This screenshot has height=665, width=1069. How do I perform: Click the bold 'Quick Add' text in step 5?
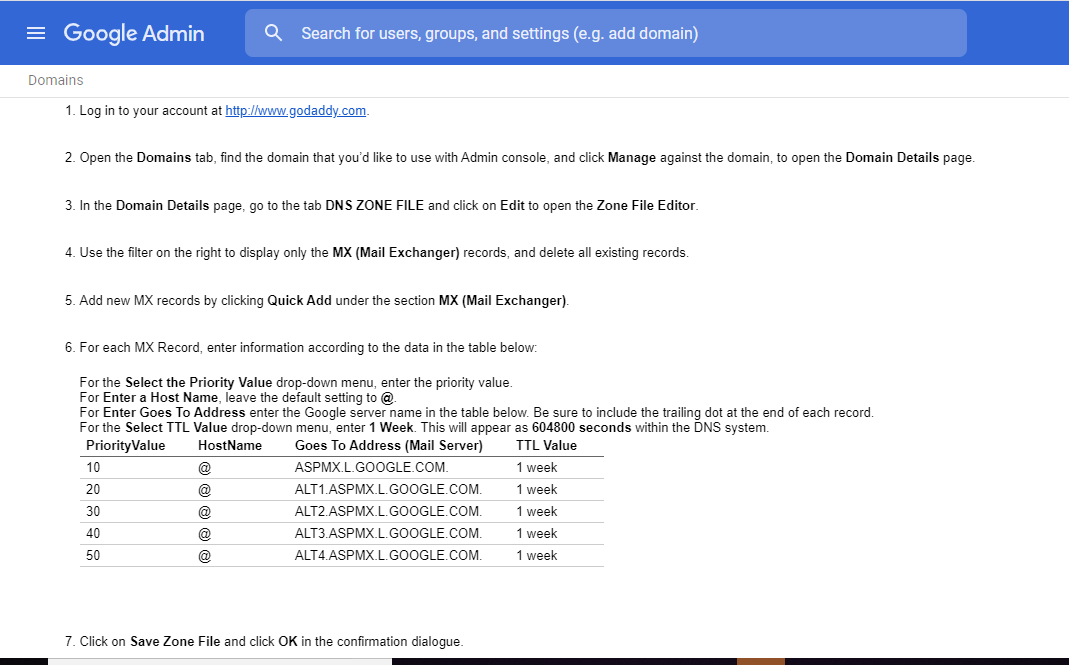[x=299, y=300]
